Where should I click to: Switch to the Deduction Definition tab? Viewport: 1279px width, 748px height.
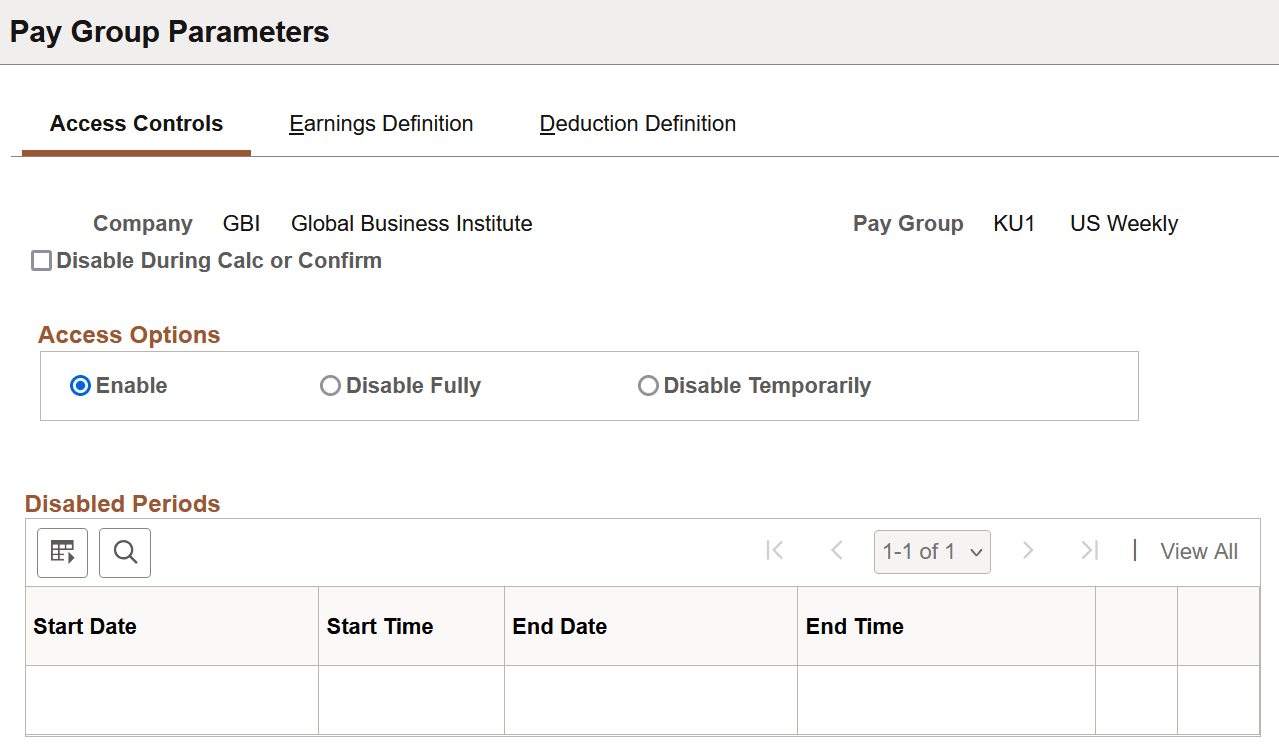coord(637,123)
